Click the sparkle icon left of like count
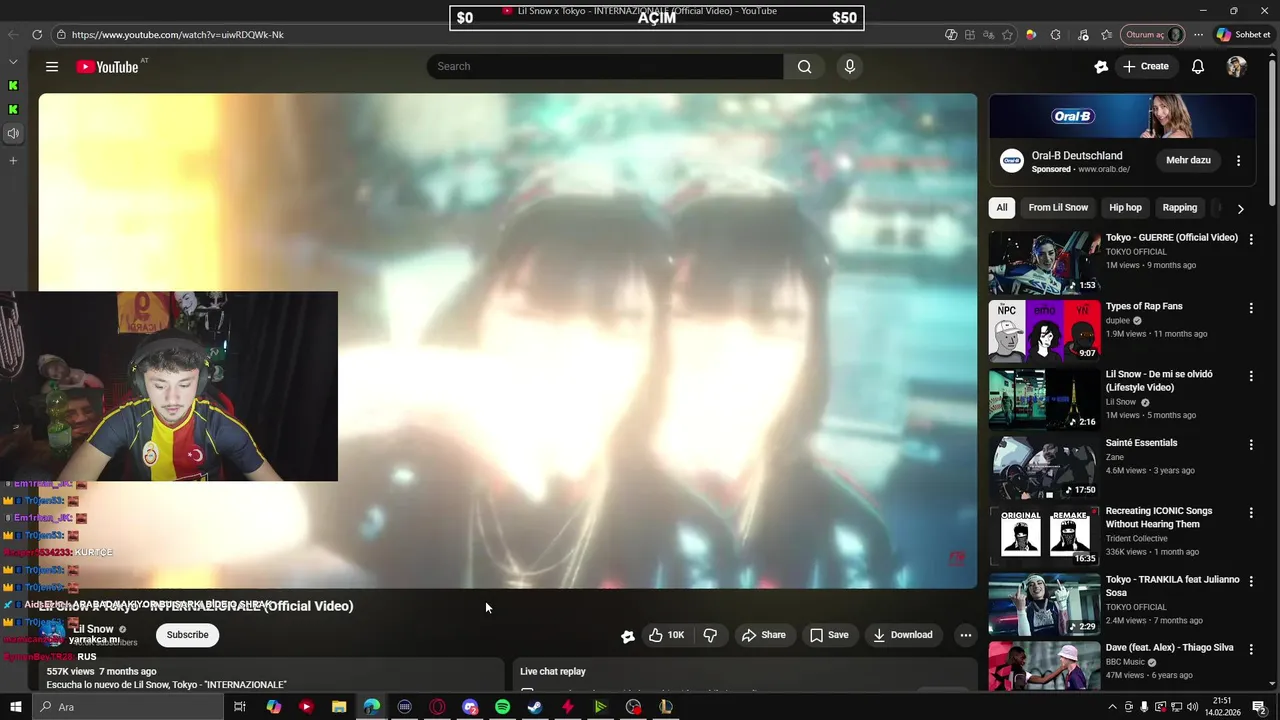 [x=627, y=636]
